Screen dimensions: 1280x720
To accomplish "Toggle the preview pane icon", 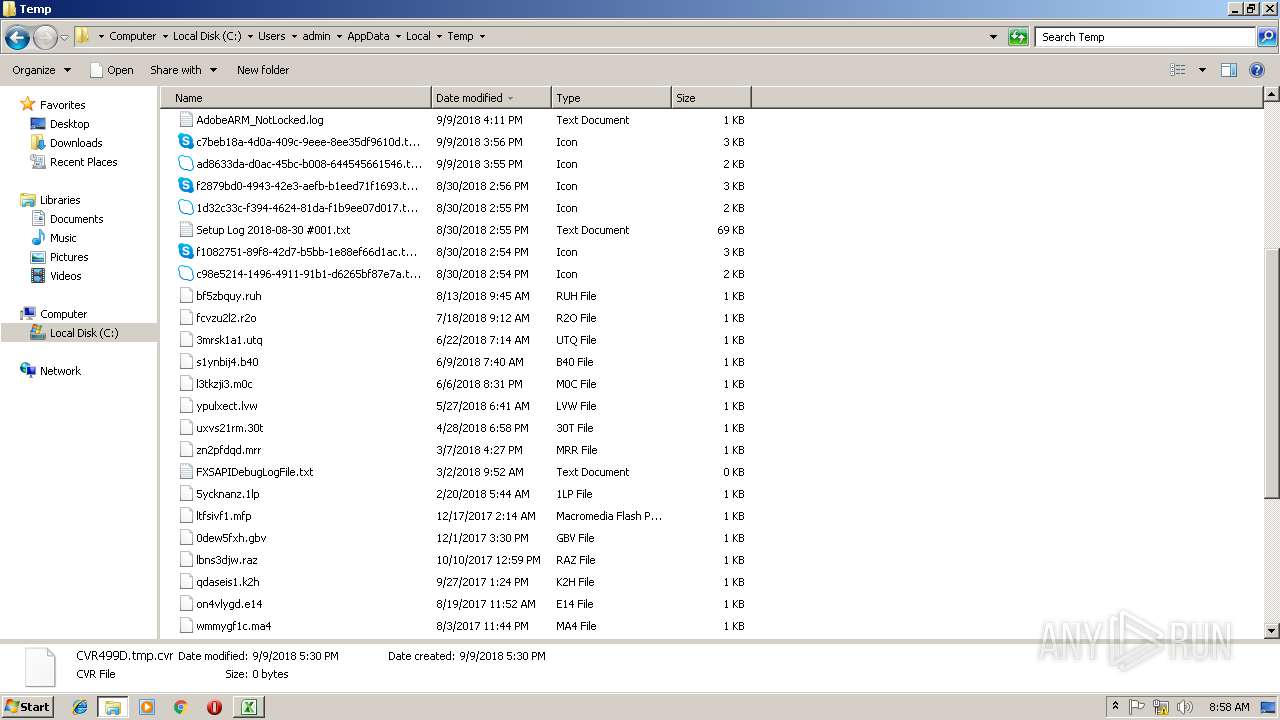I will [x=1229, y=70].
